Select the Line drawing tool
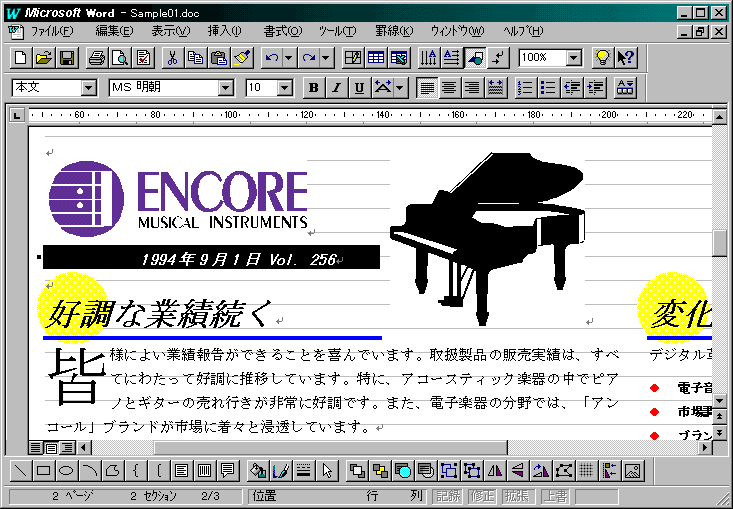733x509 pixels. [x=21, y=471]
